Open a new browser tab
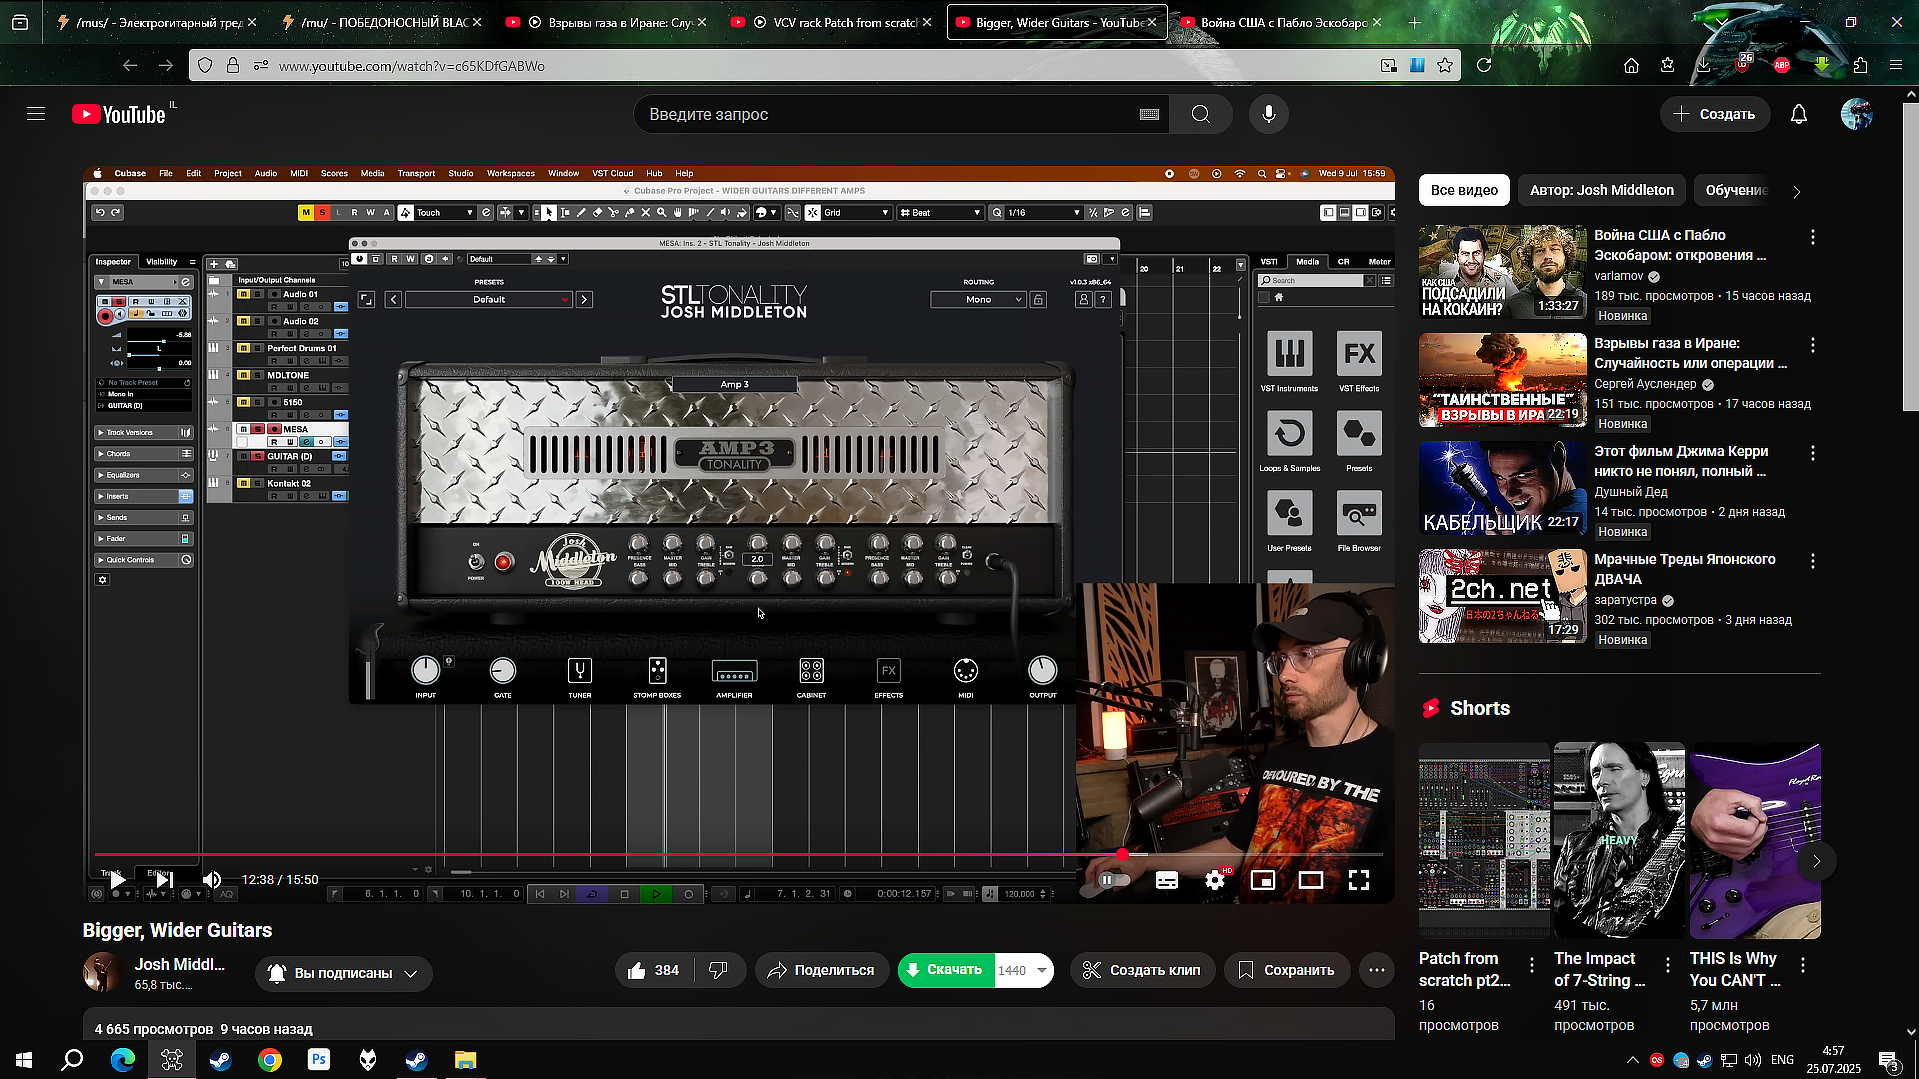Image resolution: width=1919 pixels, height=1079 pixels. (1414, 22)
